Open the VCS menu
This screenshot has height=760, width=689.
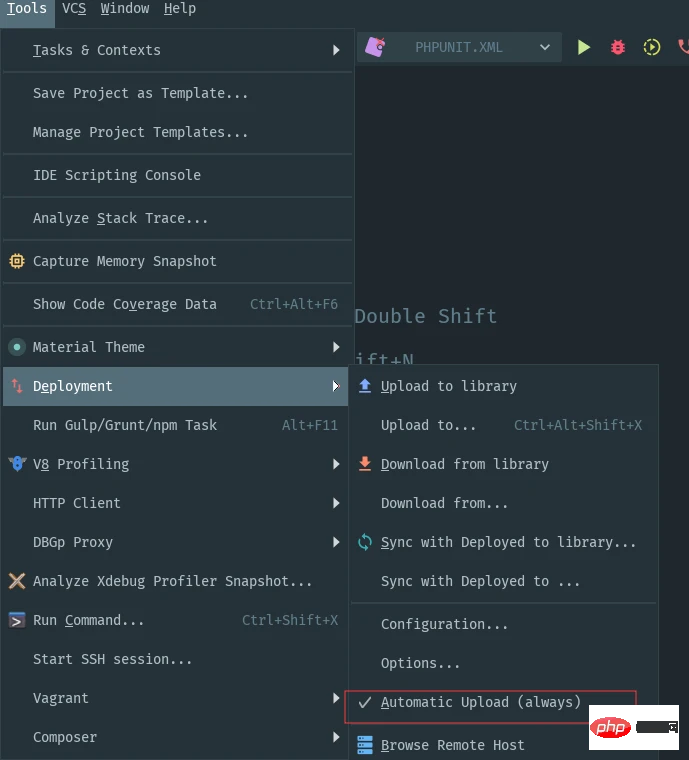pos(74,9)
